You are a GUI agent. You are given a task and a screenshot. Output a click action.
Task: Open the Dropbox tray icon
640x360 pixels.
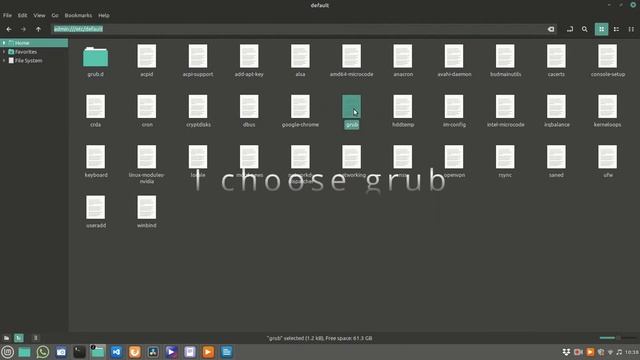coord(566,352)
